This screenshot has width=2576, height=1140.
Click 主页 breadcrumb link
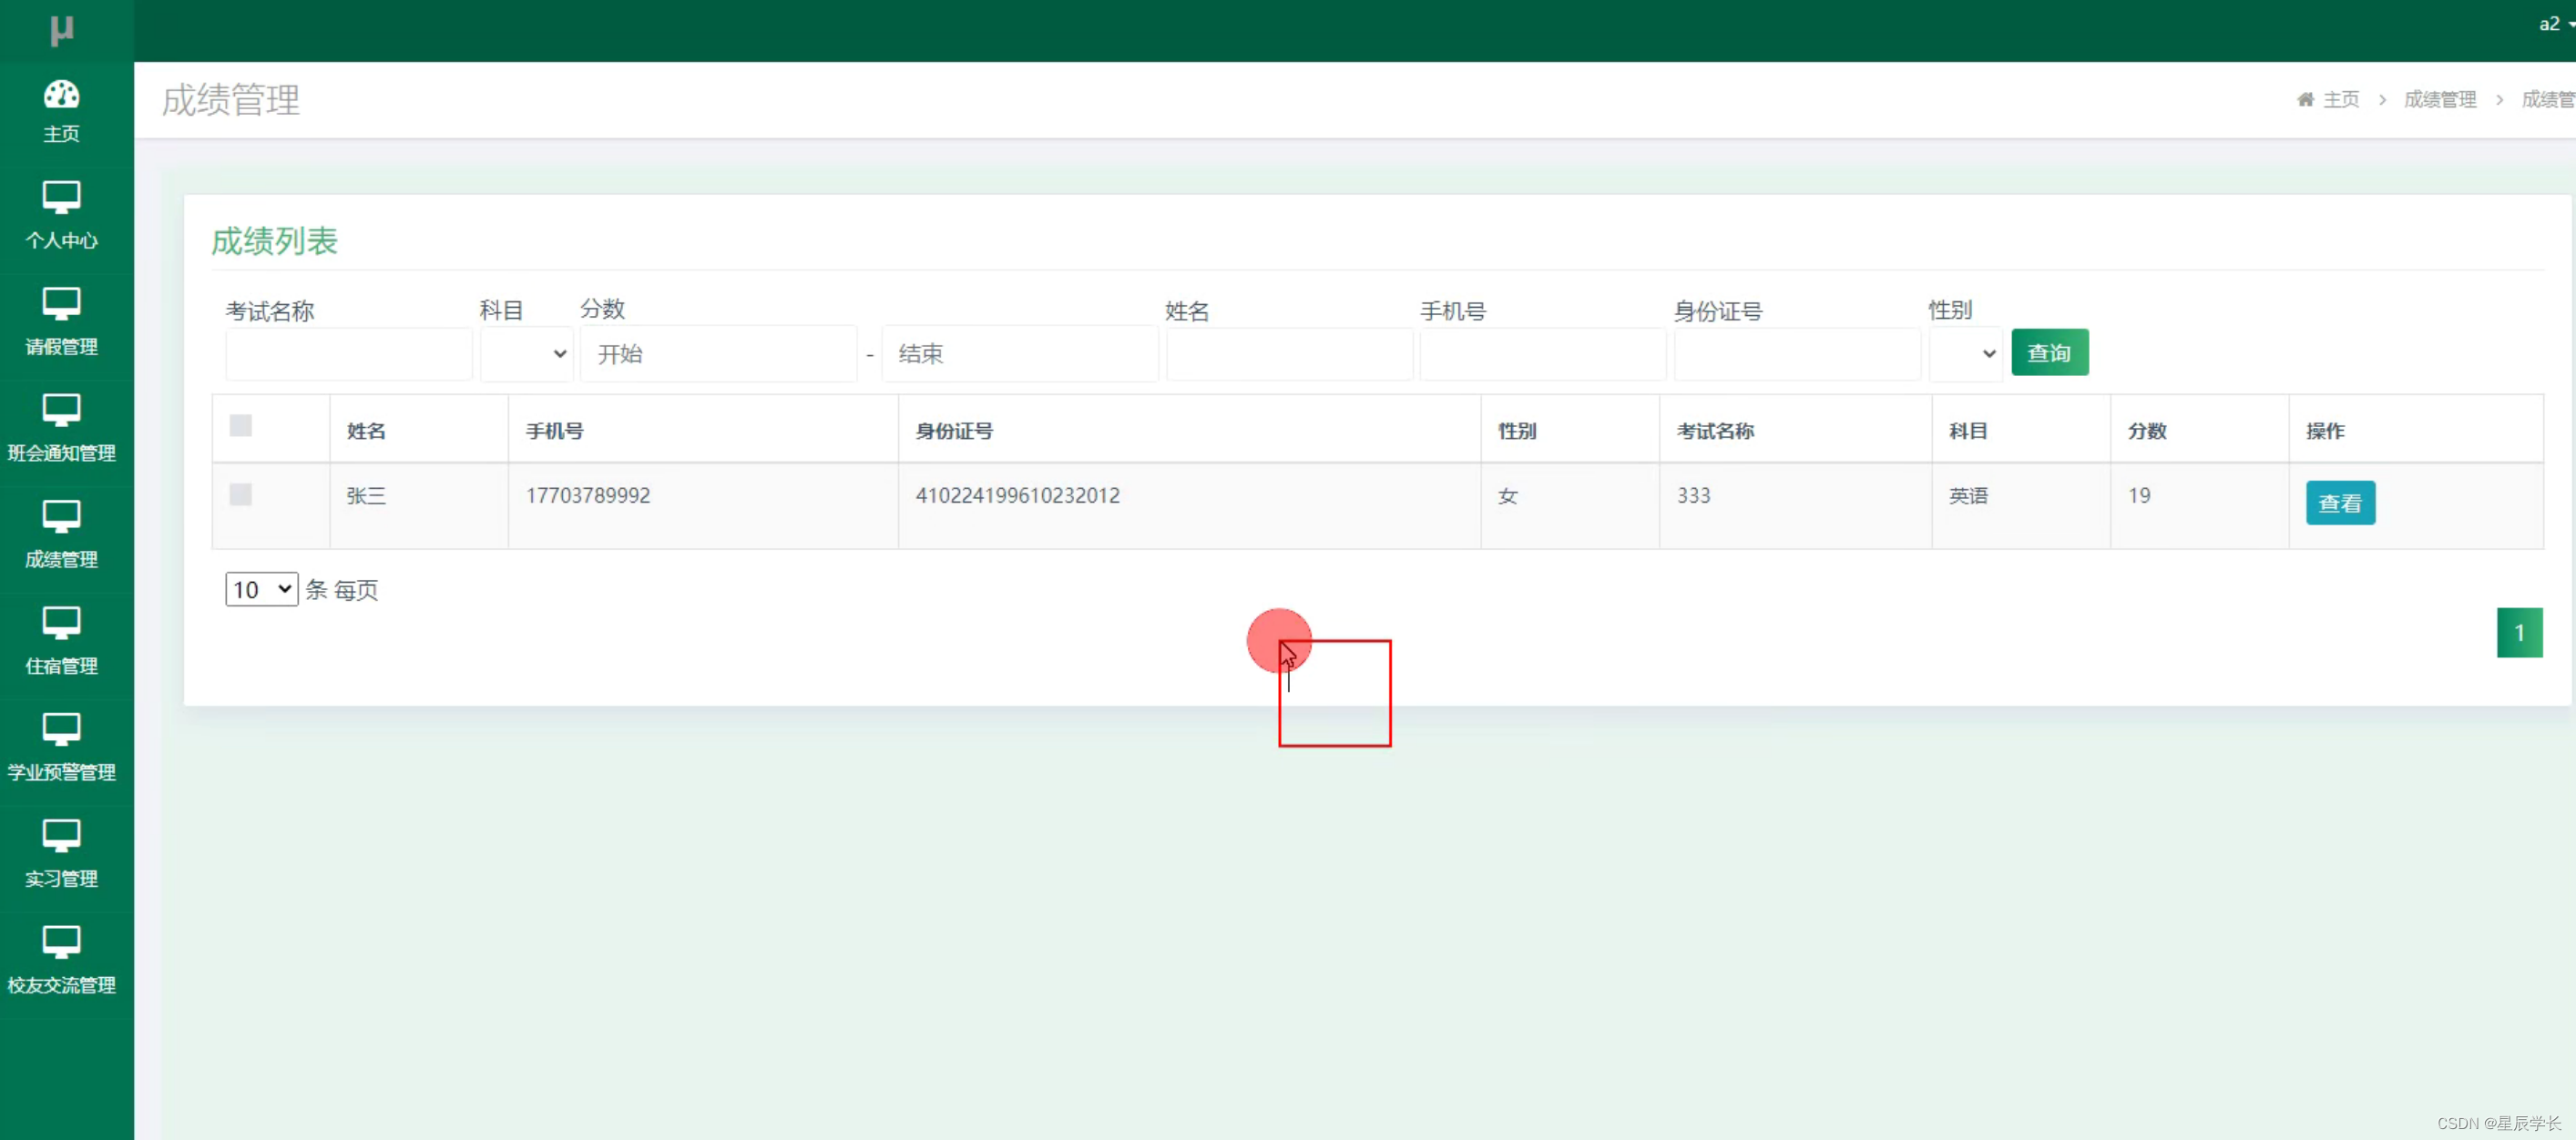point(2341,99)
